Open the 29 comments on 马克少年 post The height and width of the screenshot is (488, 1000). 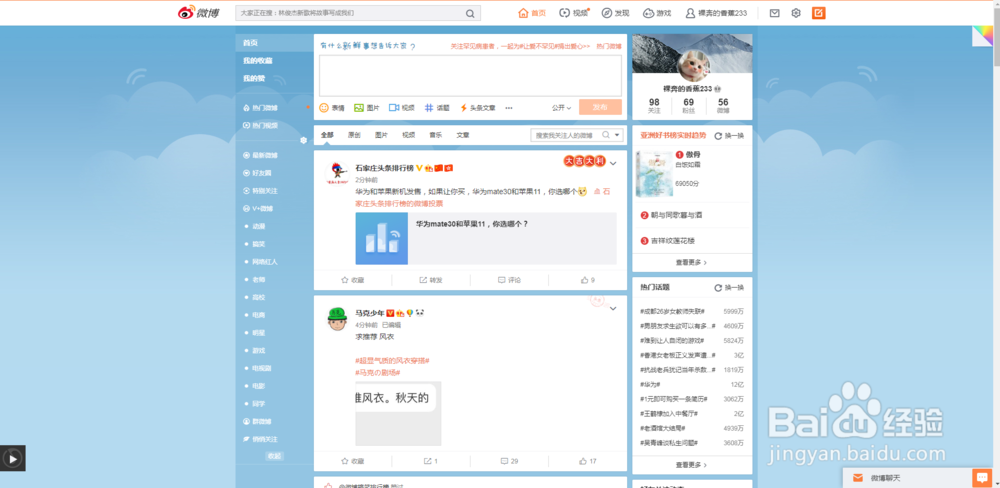[x=510, y=461]
